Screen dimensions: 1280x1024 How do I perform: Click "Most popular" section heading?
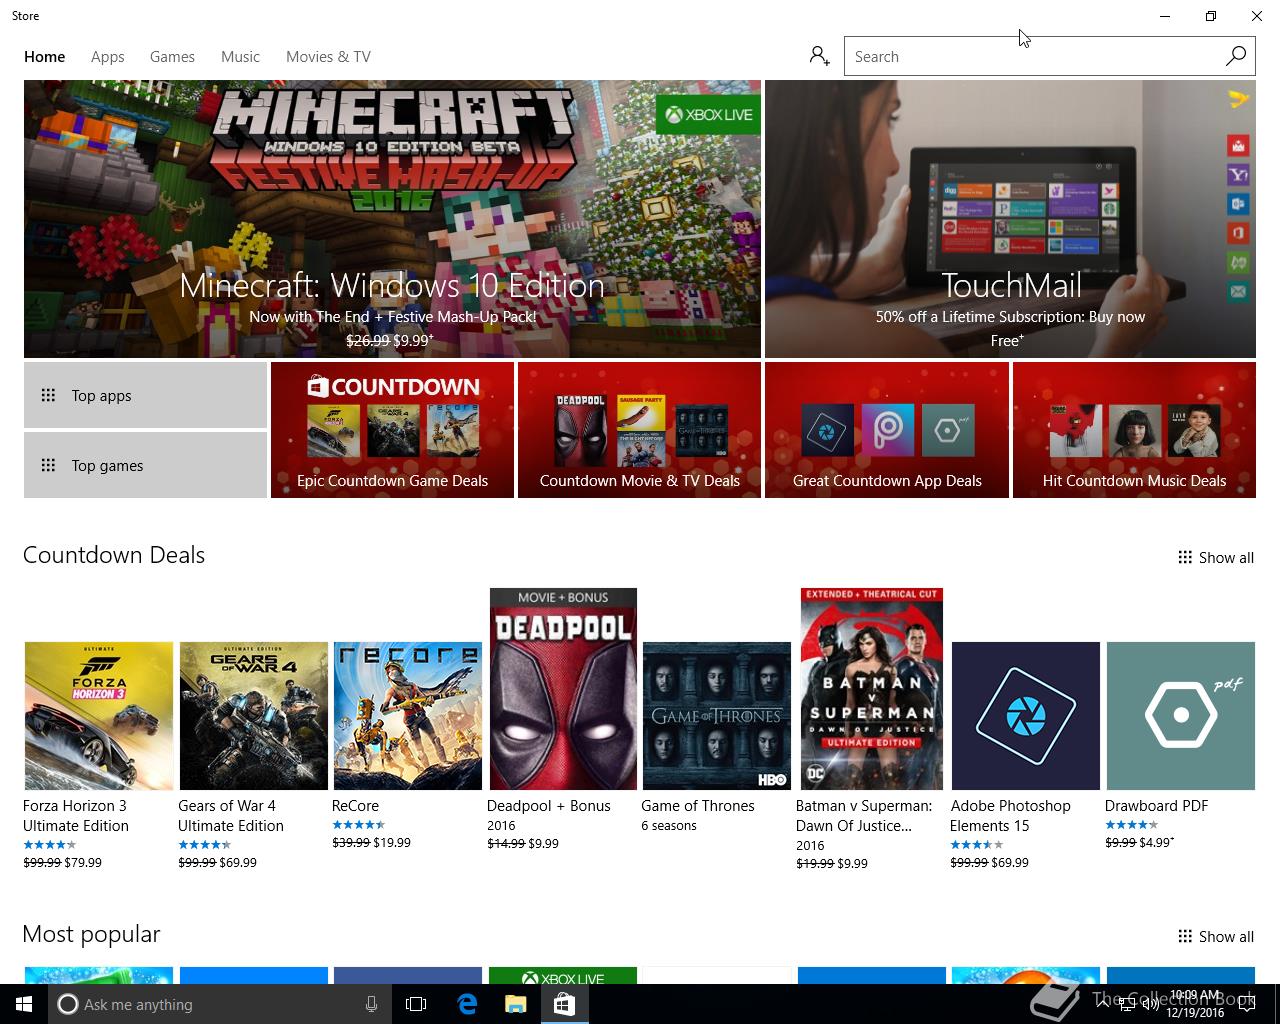(91, 934)
